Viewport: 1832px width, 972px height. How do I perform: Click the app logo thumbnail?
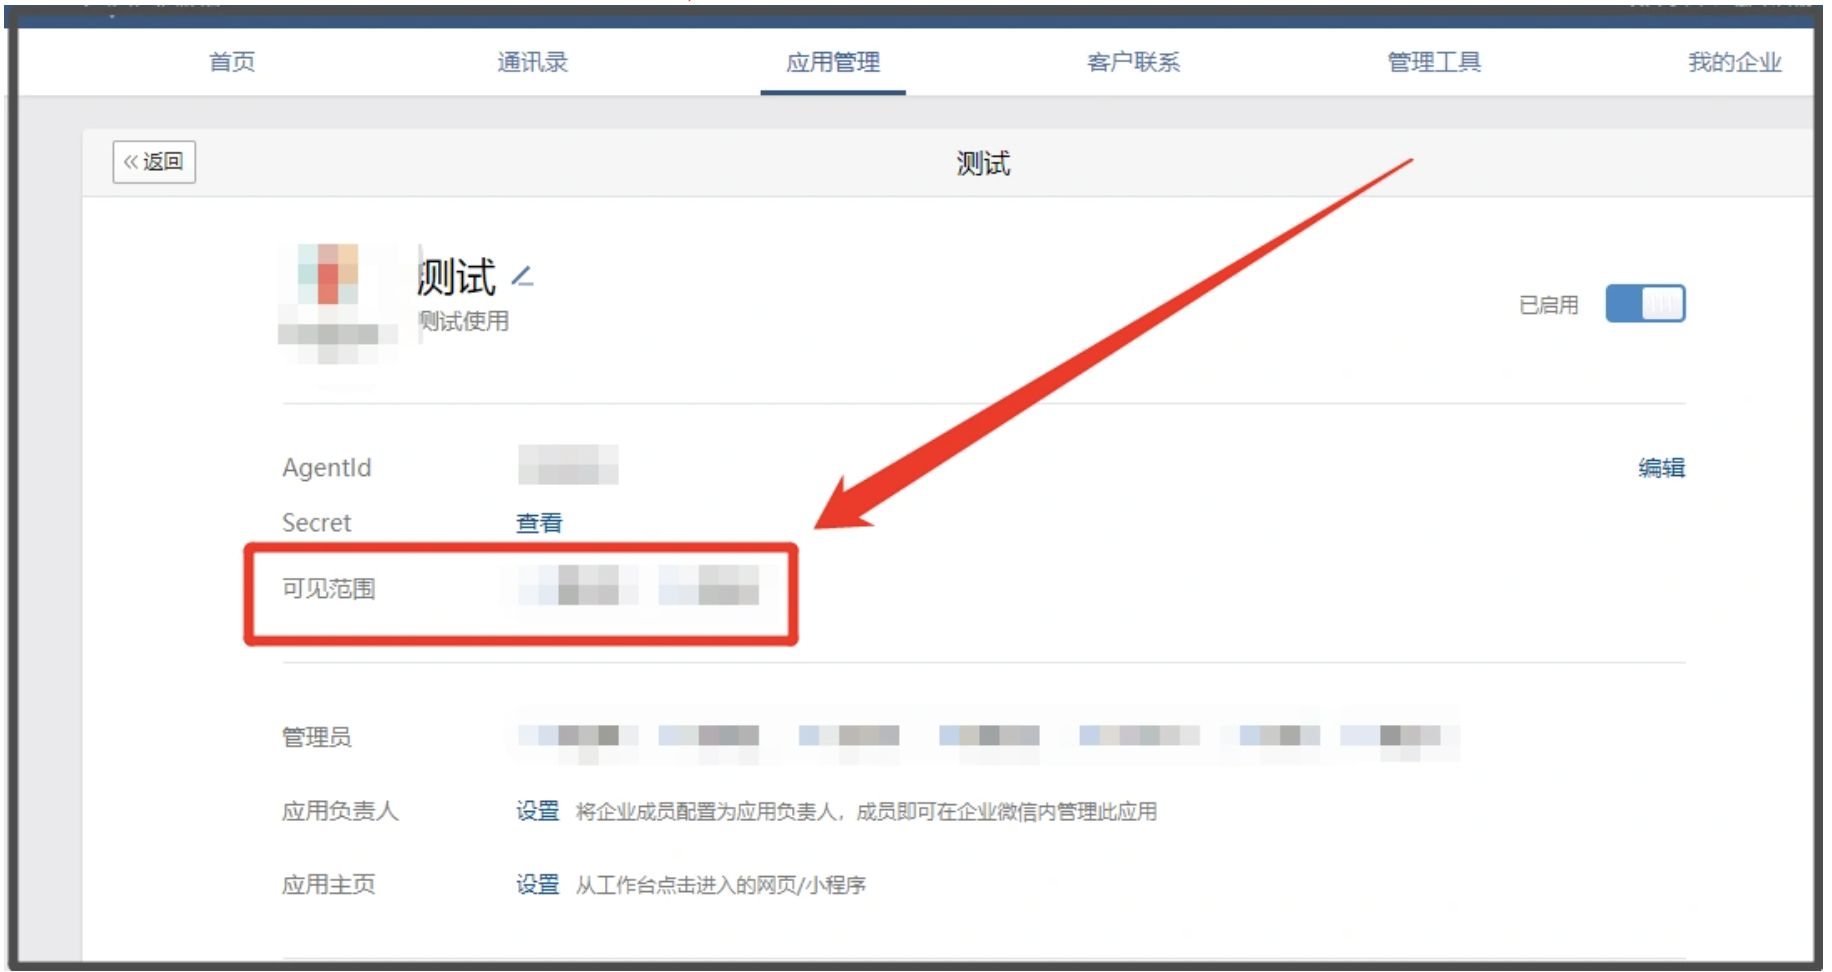pos(337,303)
